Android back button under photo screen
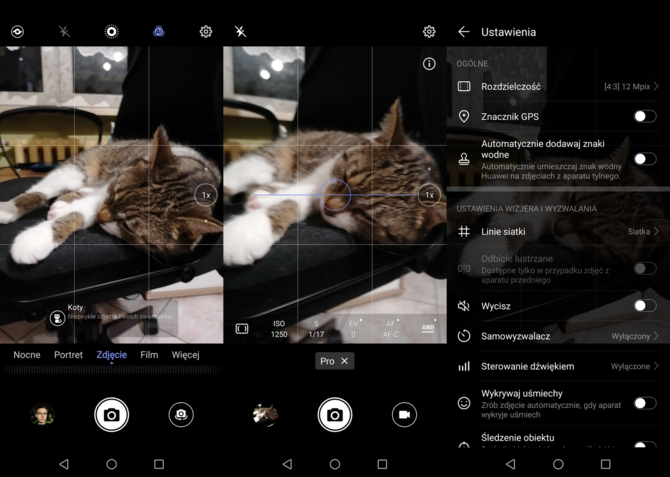Viewport: 670px width, 477px height. coord(64,464)
